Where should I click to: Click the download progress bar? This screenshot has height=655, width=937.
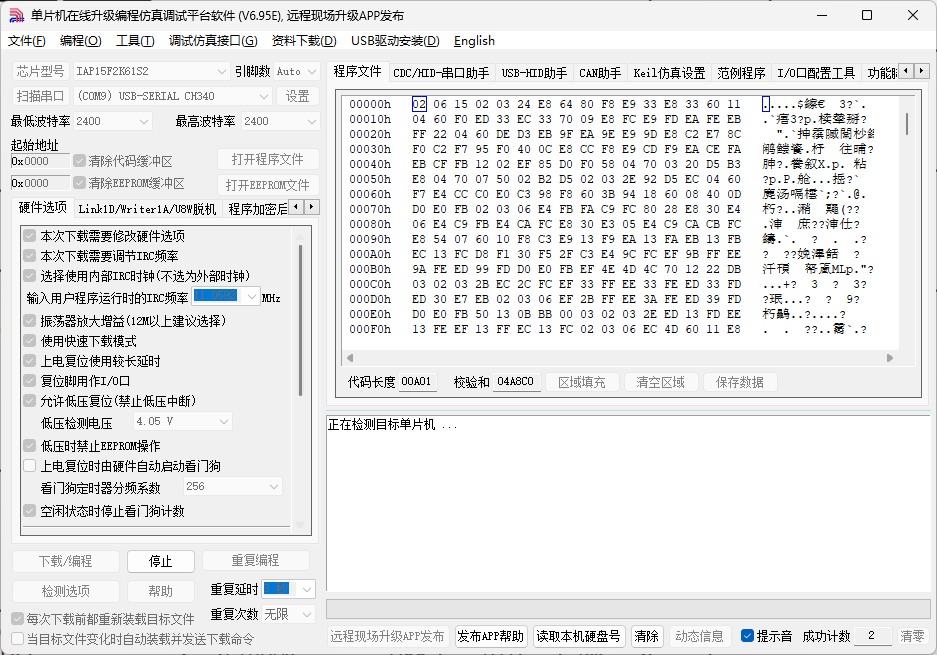pyautogui.click(x=628, y=609)
